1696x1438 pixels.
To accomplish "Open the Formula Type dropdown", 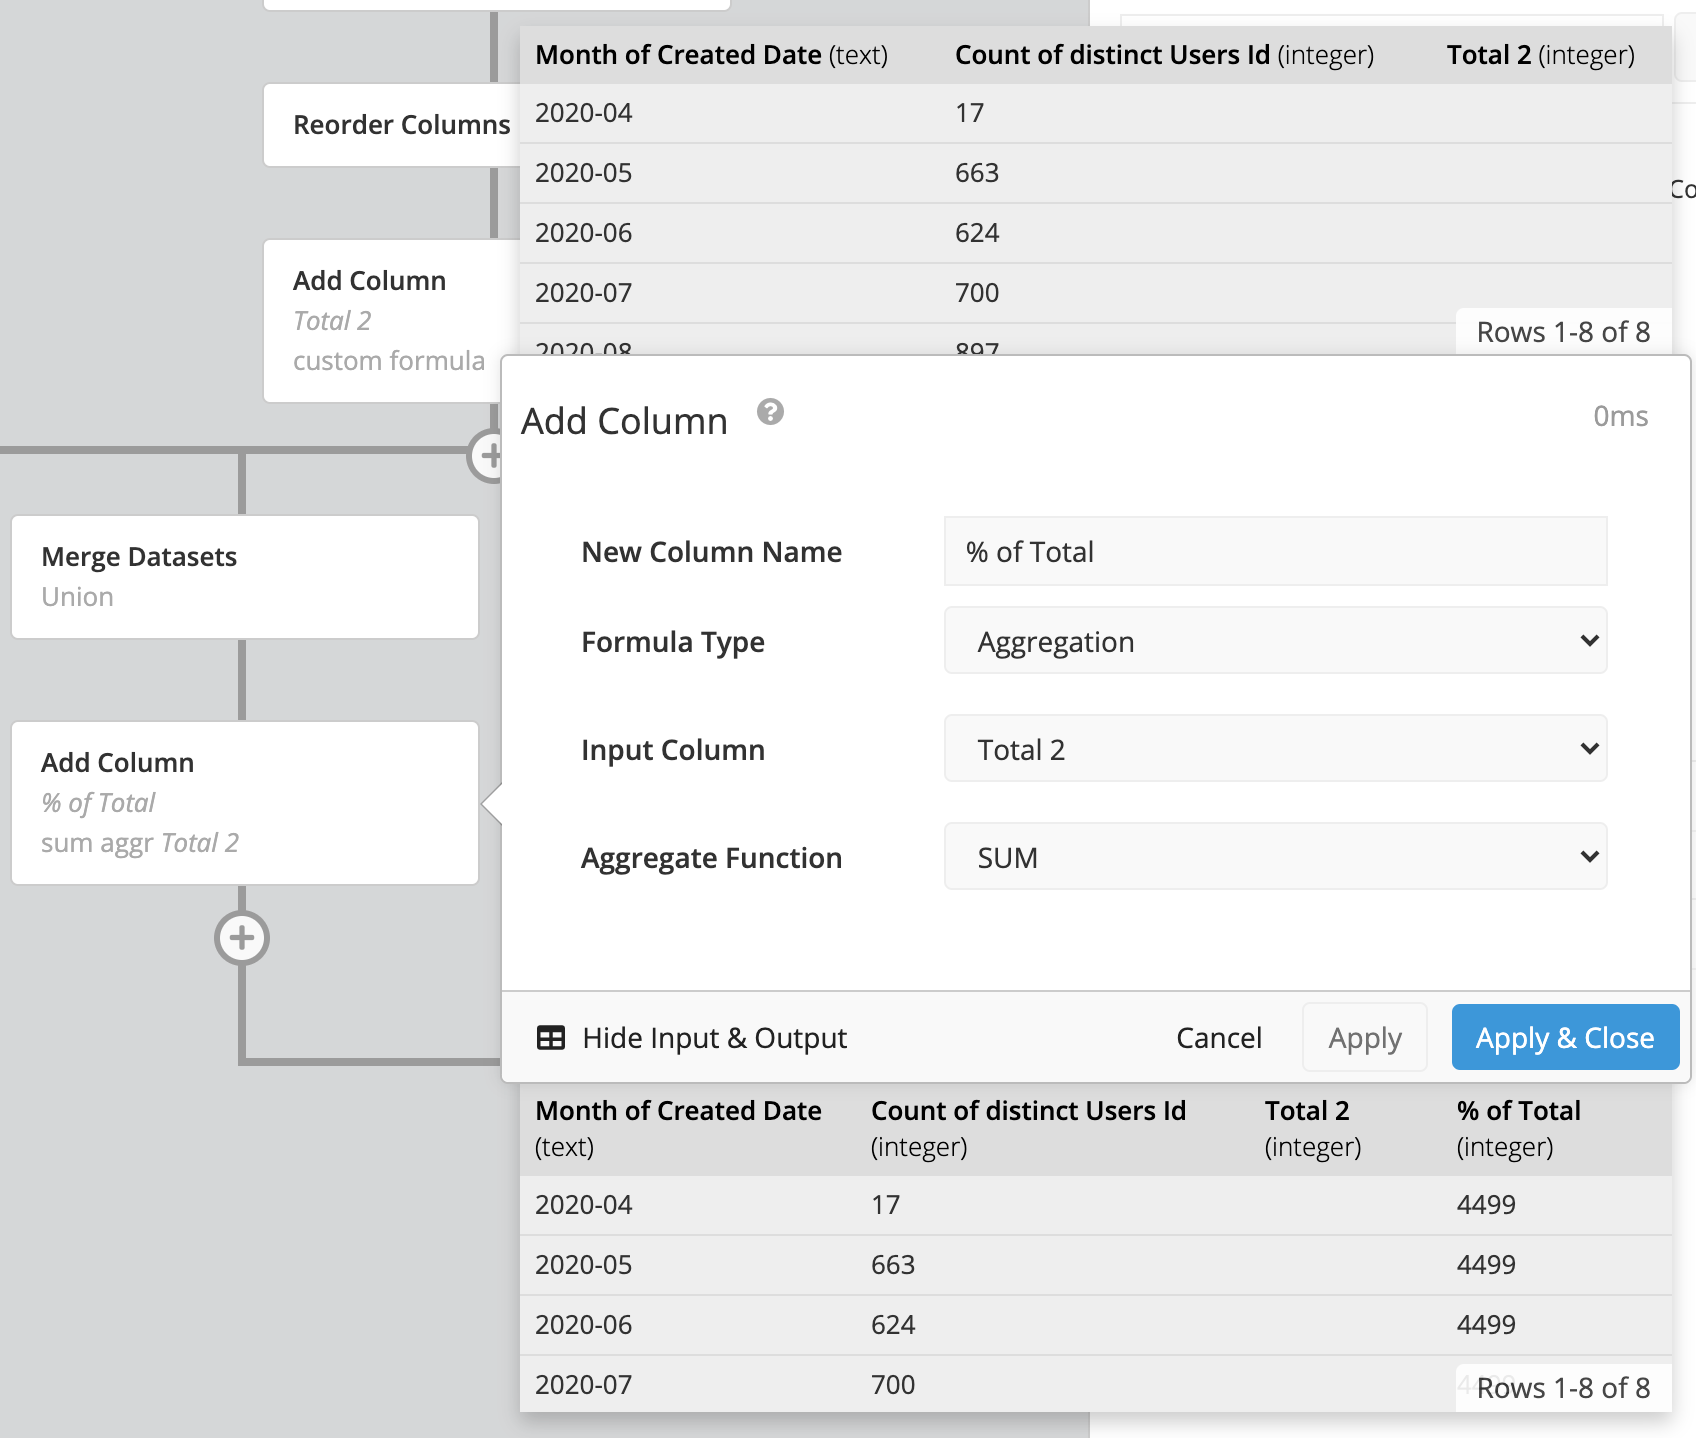I will (1275, 641).
